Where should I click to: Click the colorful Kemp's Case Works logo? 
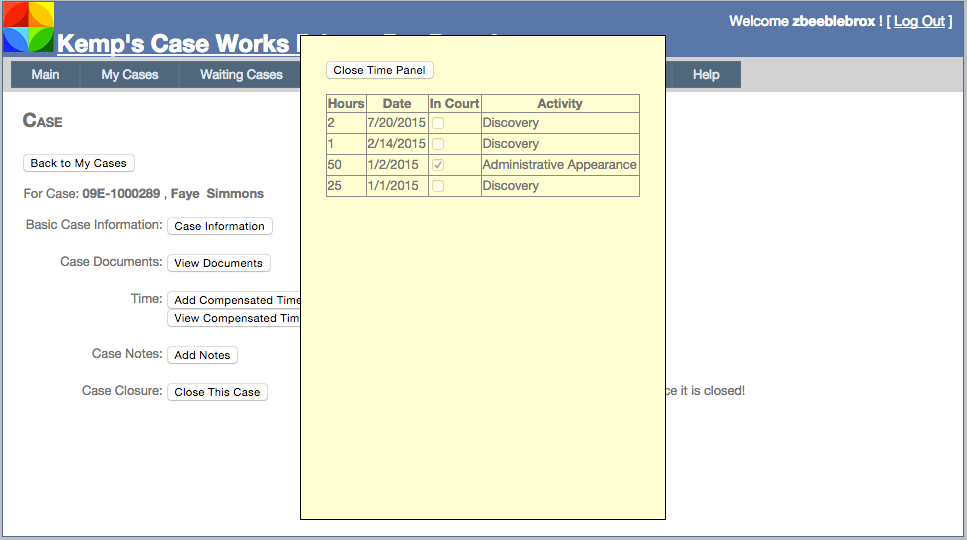[x=28, y=27]
